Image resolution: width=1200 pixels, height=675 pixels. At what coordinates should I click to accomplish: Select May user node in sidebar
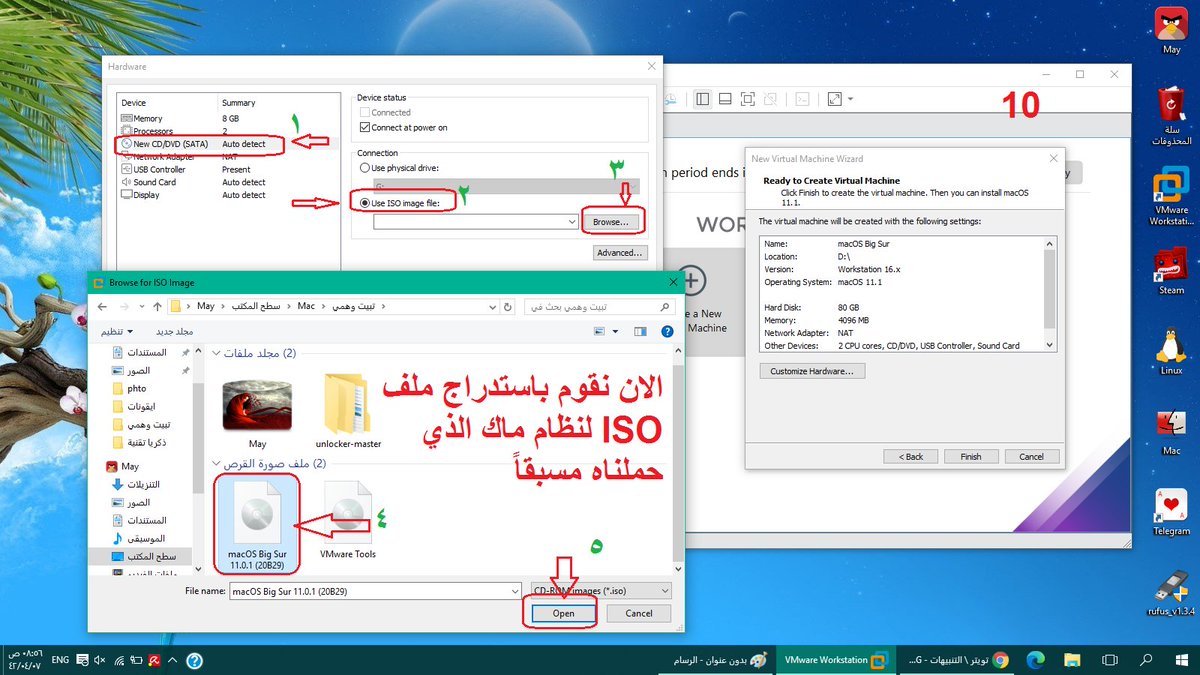[x=122, y=466]
